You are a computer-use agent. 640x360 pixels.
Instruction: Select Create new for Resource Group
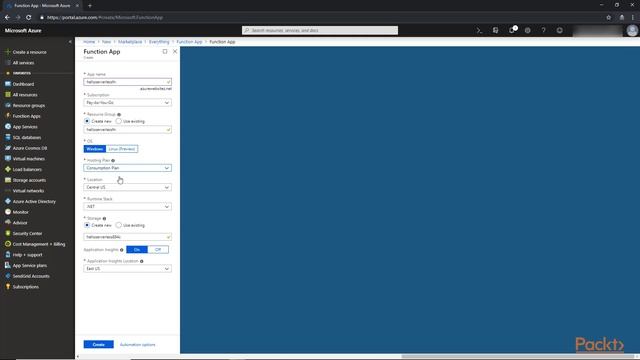point(87,121)
